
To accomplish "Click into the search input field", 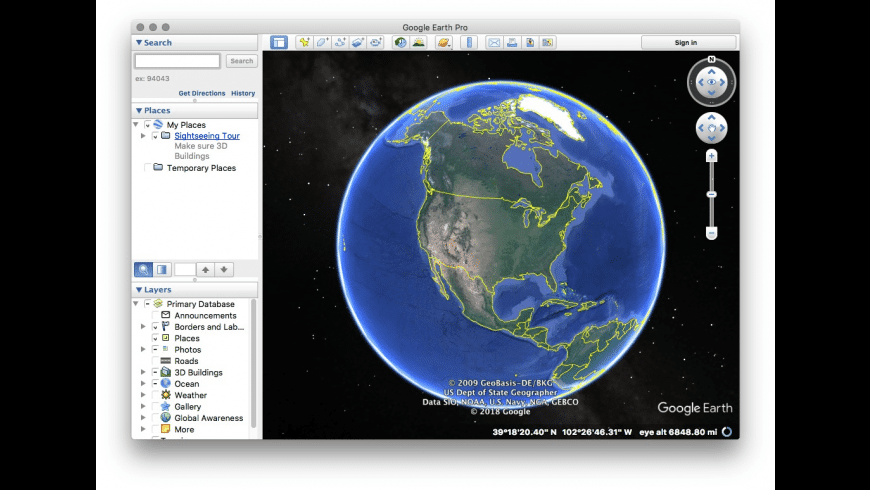I will [x=178, y=61].
